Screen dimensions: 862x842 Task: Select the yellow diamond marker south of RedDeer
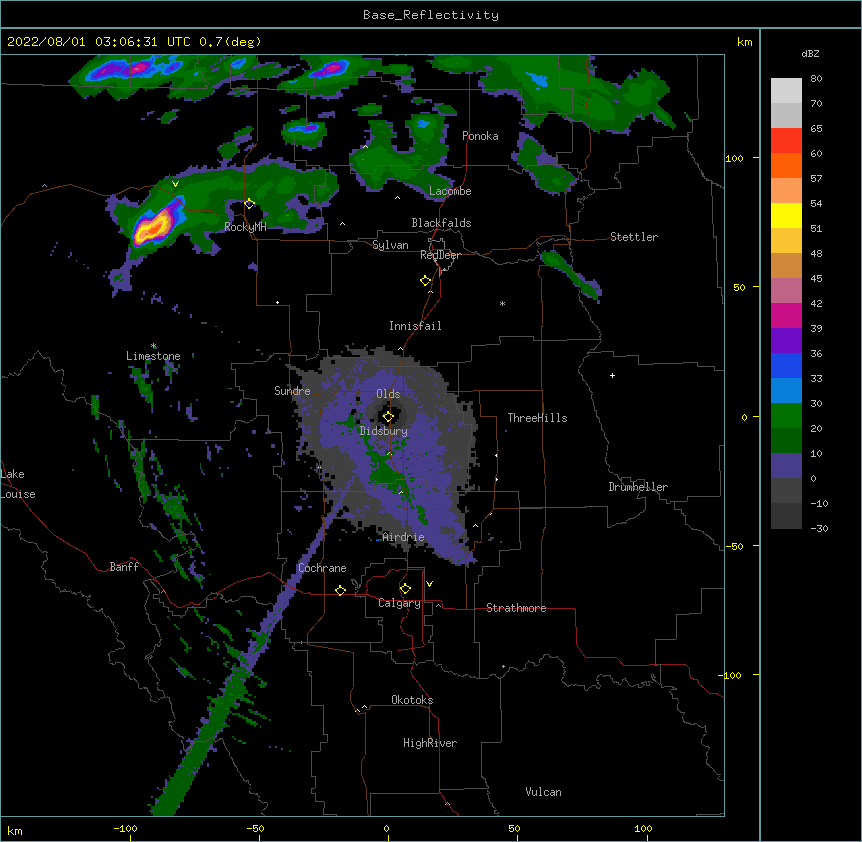pyautogui.click(x=426, y=281)
